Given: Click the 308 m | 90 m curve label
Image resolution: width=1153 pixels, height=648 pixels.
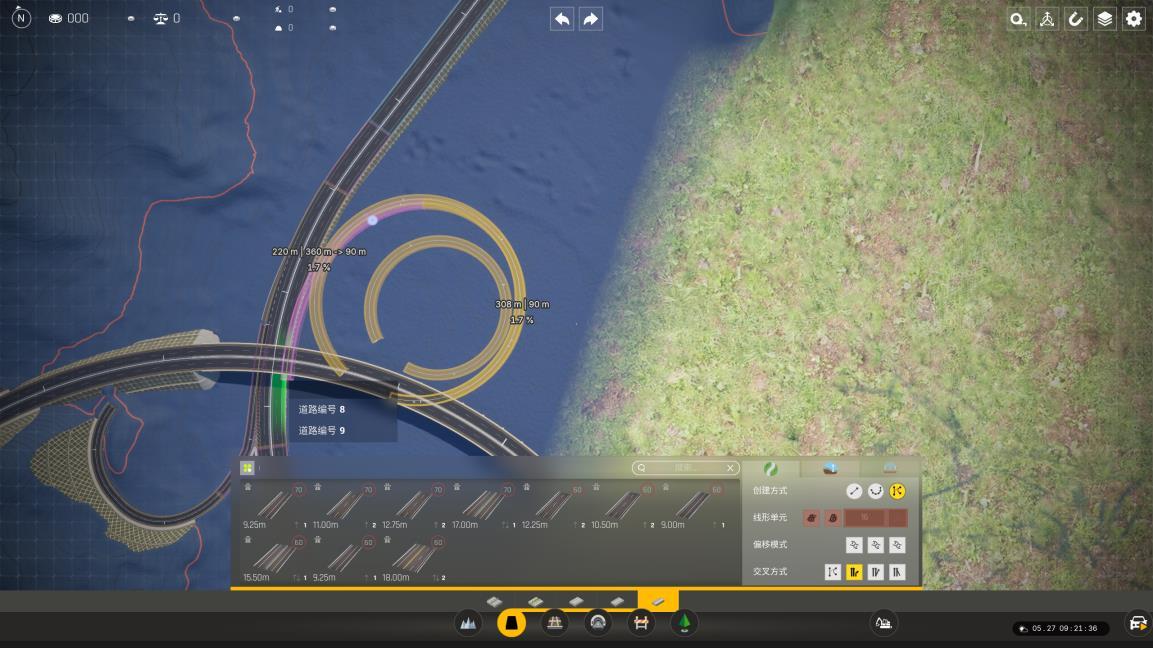Looking at the screenshot, I should point(522,305).
